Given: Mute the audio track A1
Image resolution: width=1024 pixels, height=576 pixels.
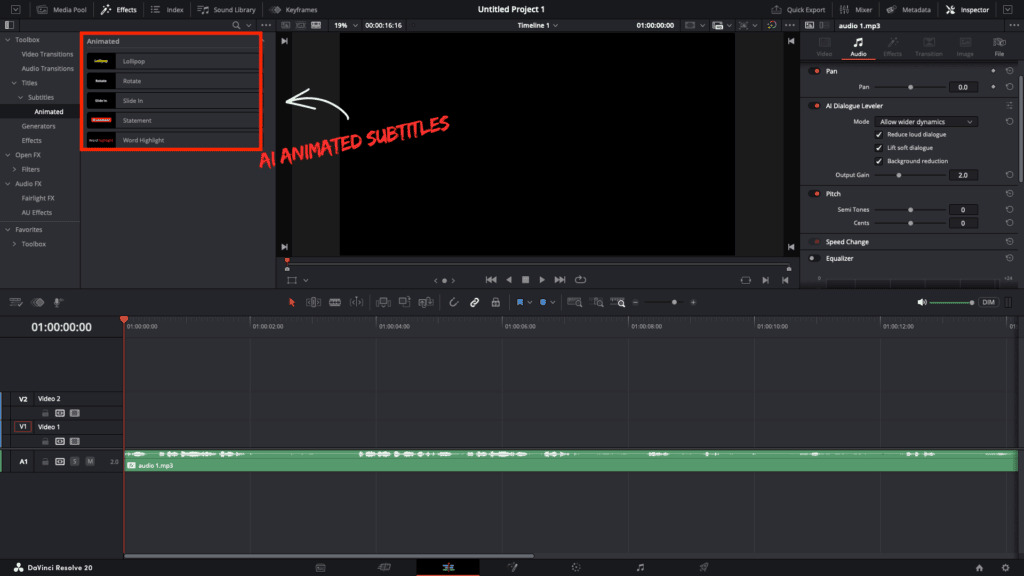Looking at the screenshot, I should 90,462.
